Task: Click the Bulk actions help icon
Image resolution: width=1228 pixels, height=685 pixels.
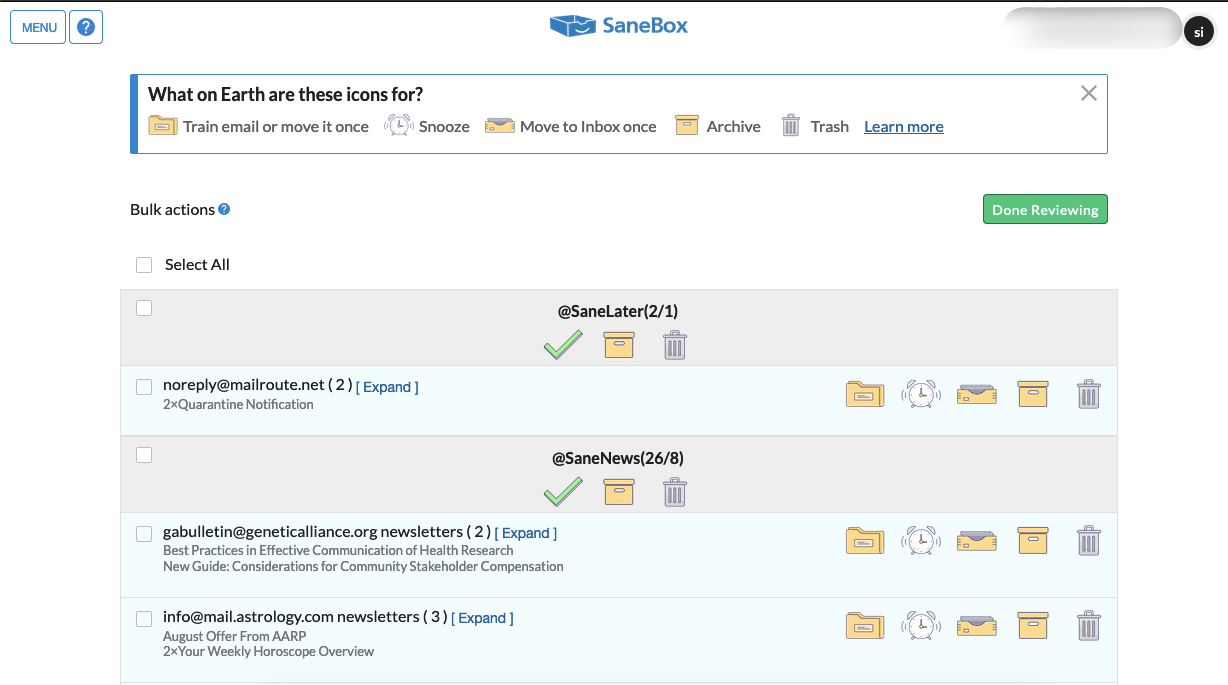Action: pyautogui.click(x=224, y=209)
